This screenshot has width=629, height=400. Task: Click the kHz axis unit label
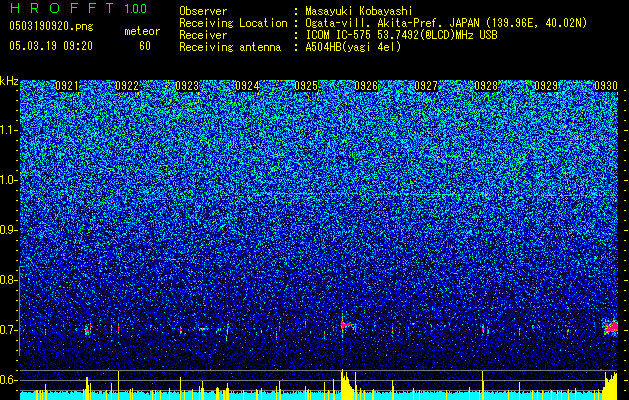[9, 81]
